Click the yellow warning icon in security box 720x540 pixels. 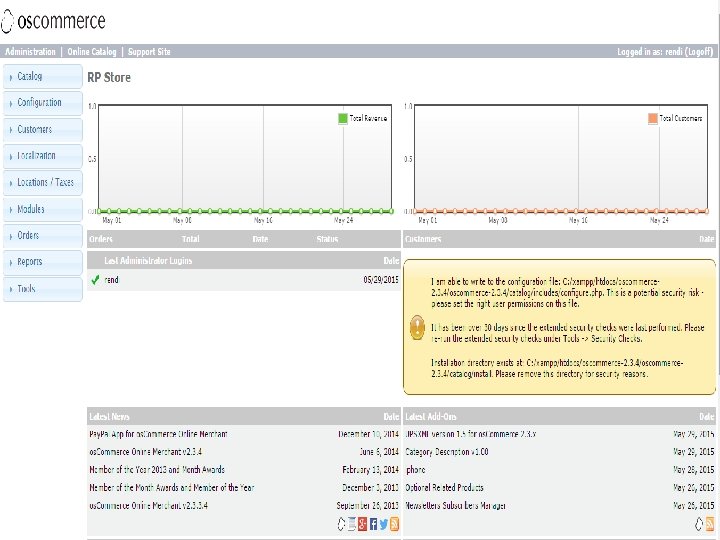417,327
